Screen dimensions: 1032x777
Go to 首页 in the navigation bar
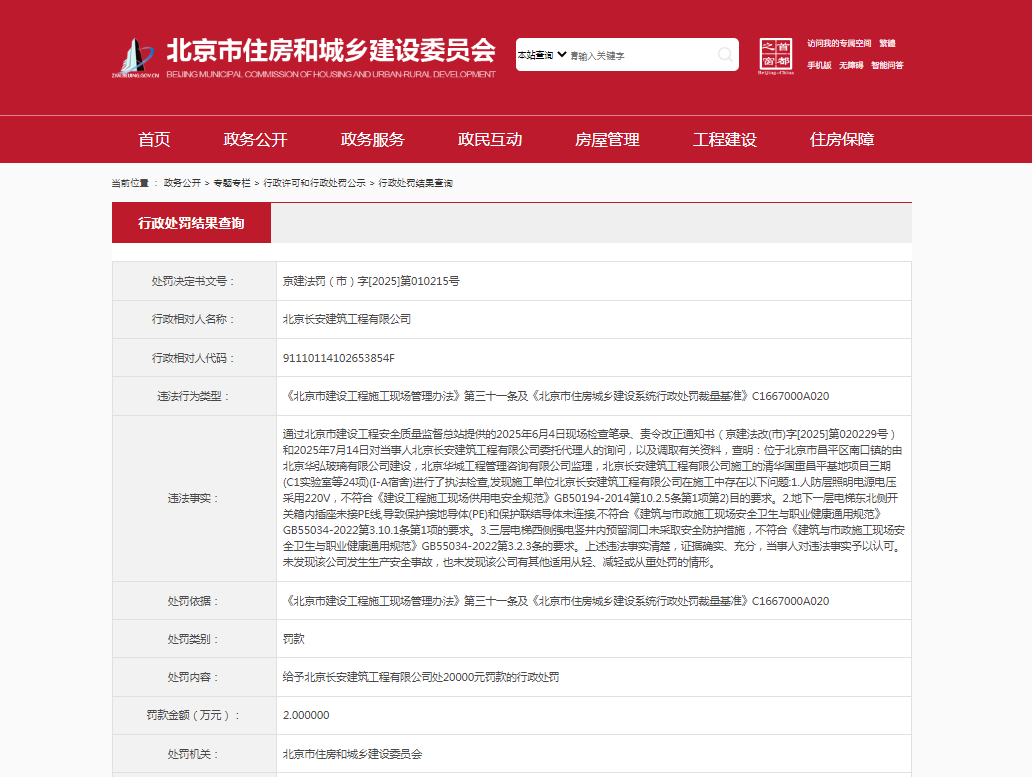click(x=154, y=140)
